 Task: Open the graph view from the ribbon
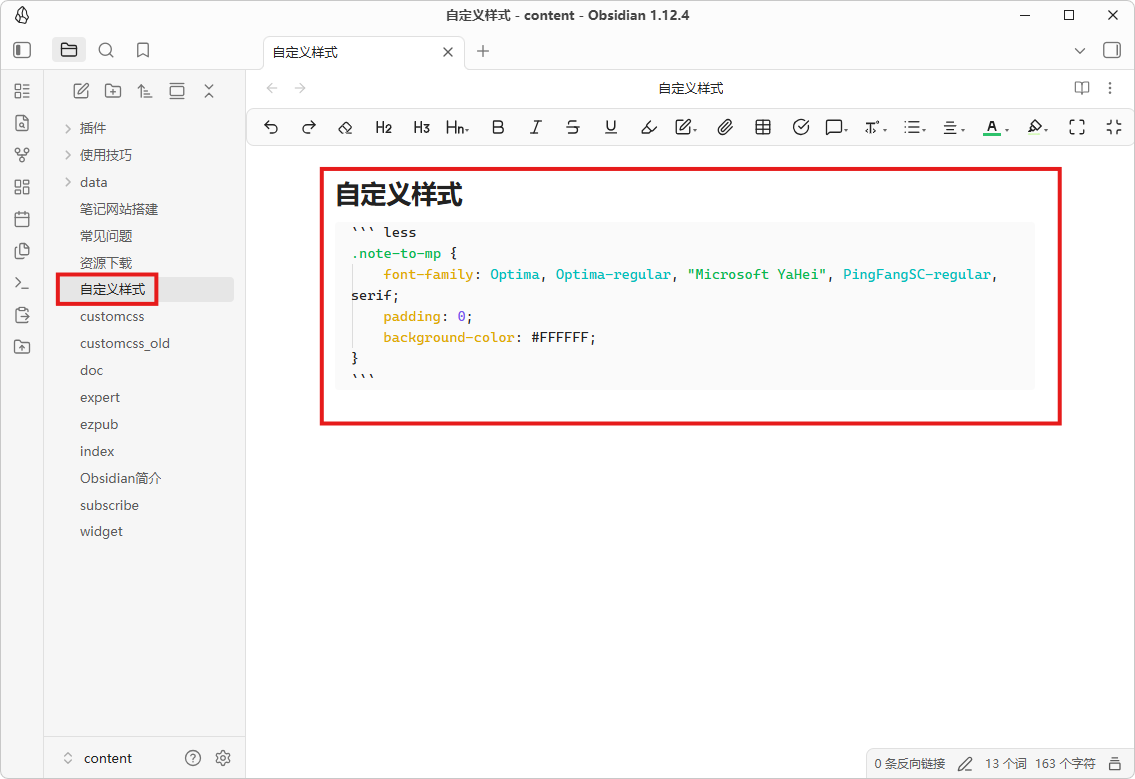(22, 155)
